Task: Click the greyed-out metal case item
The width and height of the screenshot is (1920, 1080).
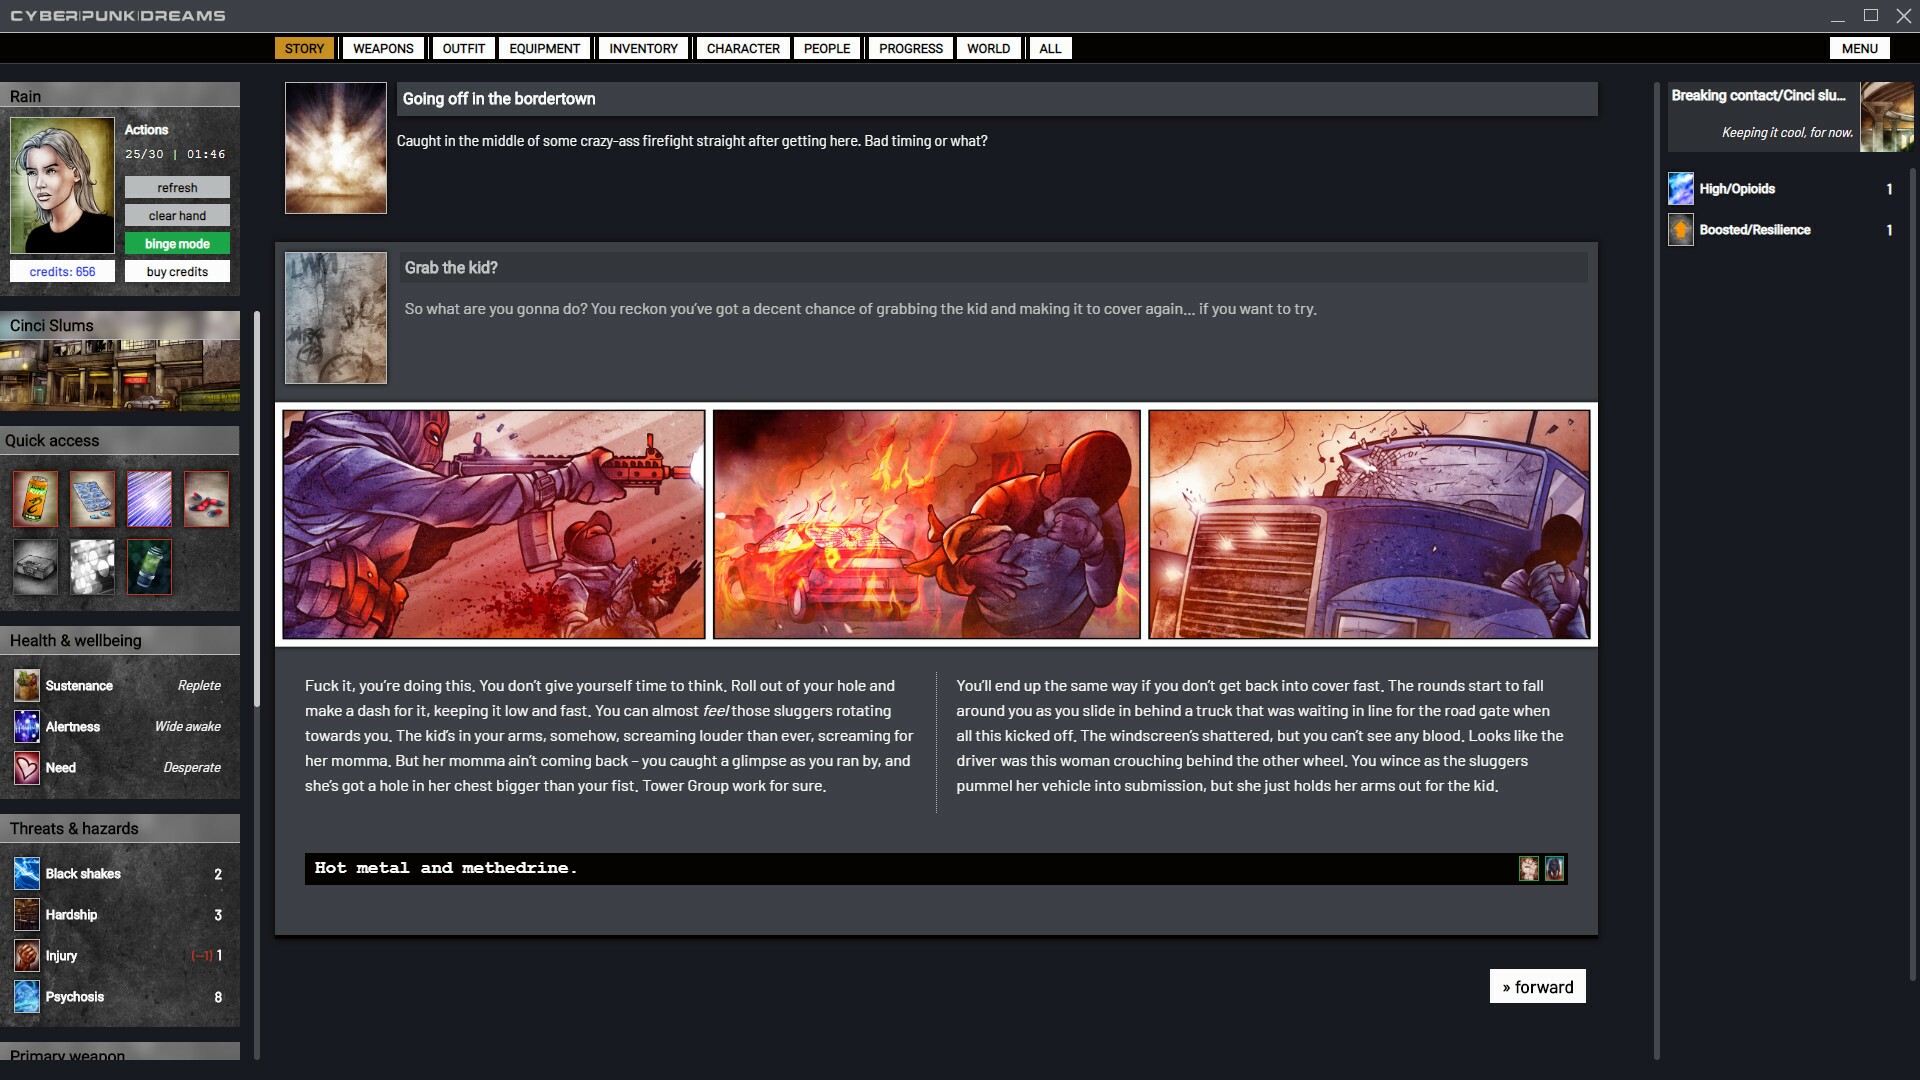Action: [35, 567]
